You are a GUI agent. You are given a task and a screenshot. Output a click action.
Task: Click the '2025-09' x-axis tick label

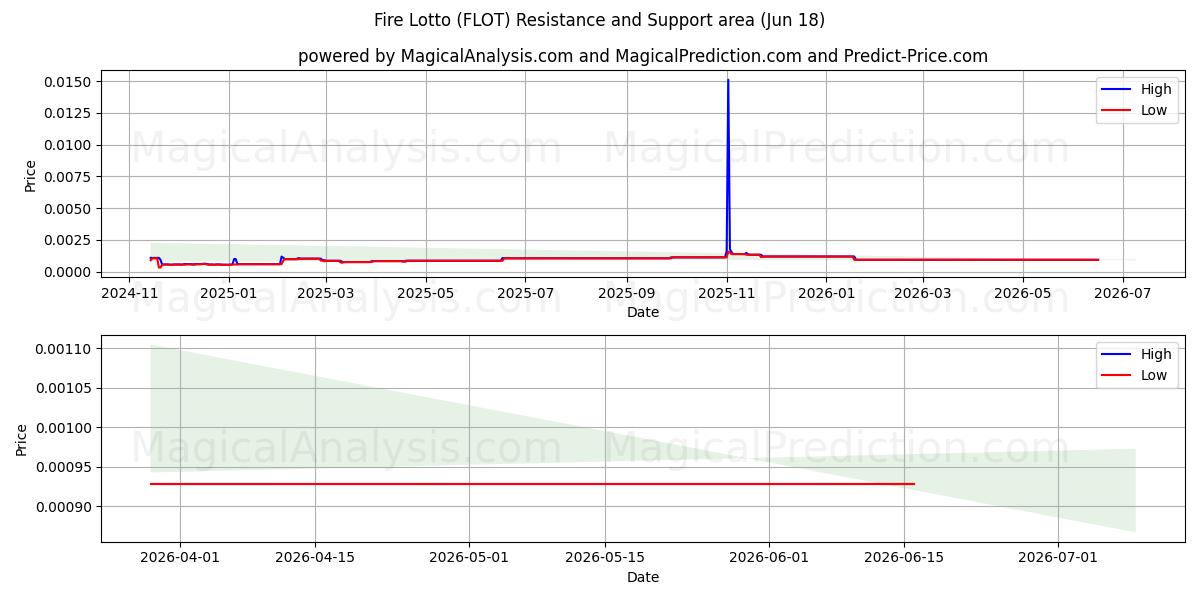627,293
